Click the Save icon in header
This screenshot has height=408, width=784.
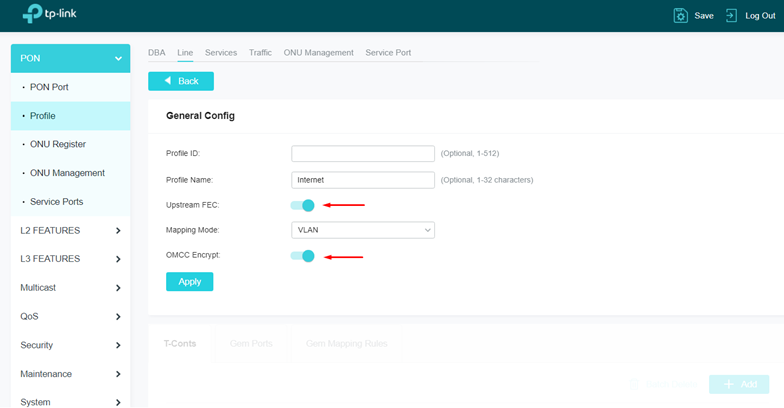pyautogui.click(x=680, y=16)
